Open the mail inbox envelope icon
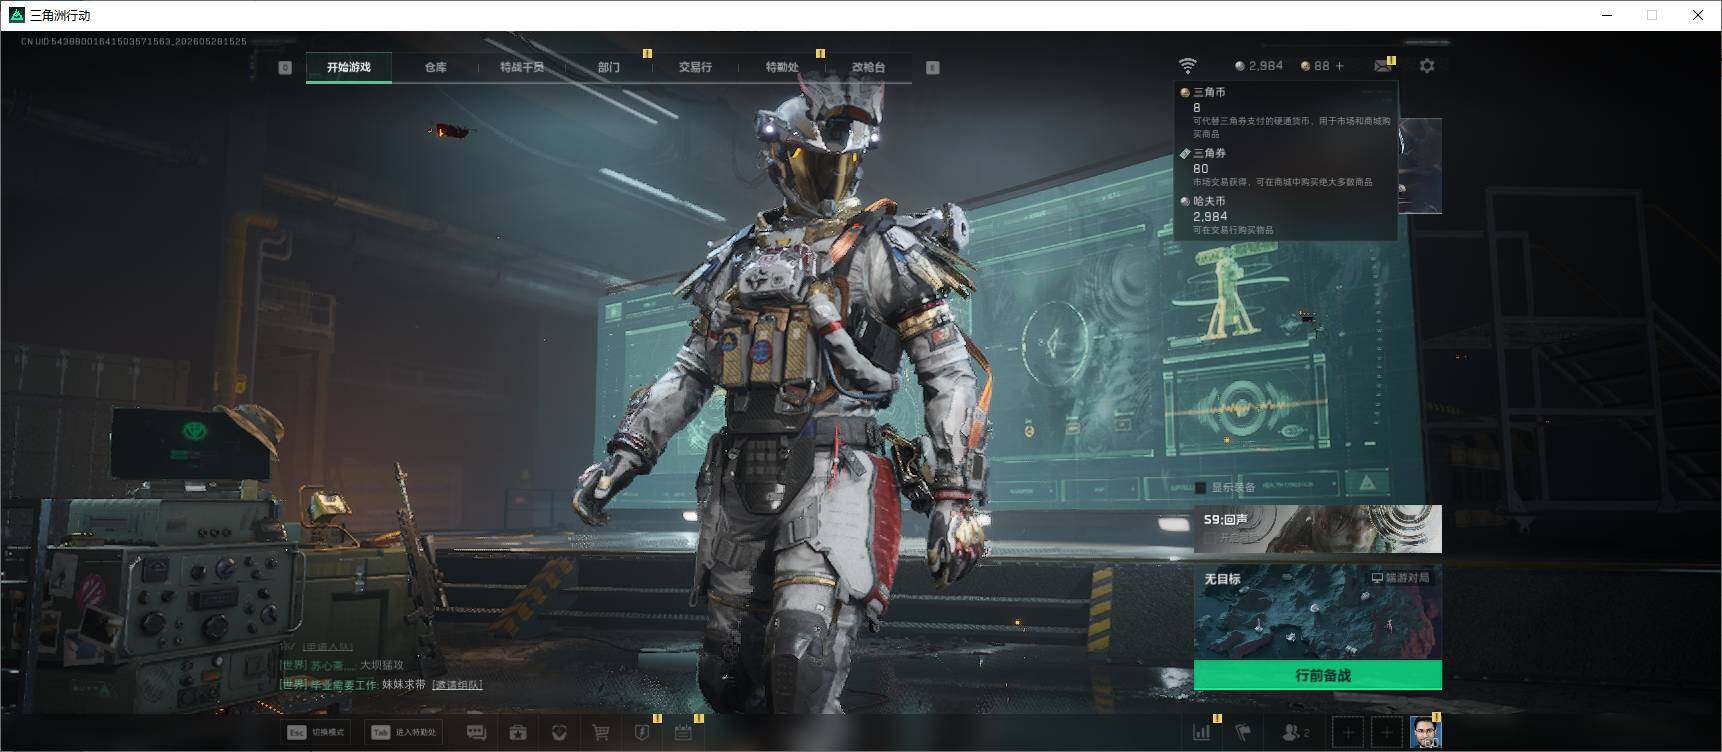 (x=1383, y=66)
